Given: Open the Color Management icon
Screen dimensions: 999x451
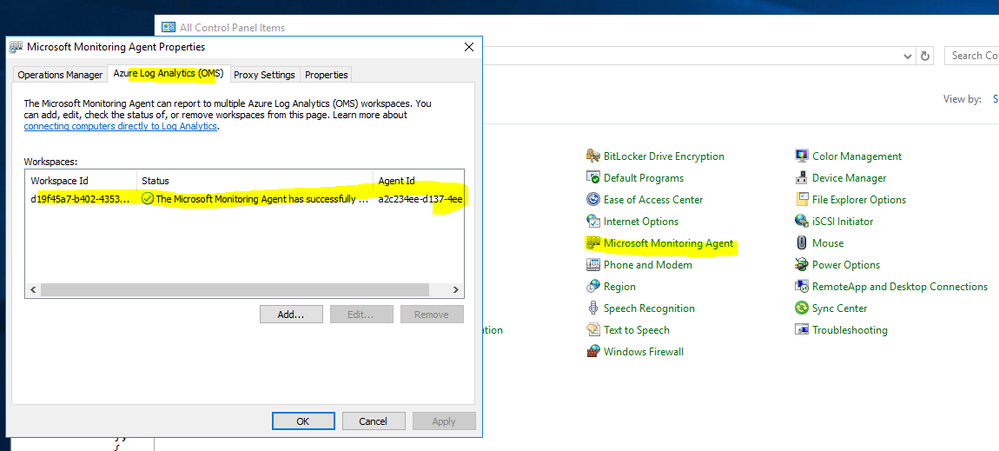Looking at the screenshot, I should click(801, 156).
